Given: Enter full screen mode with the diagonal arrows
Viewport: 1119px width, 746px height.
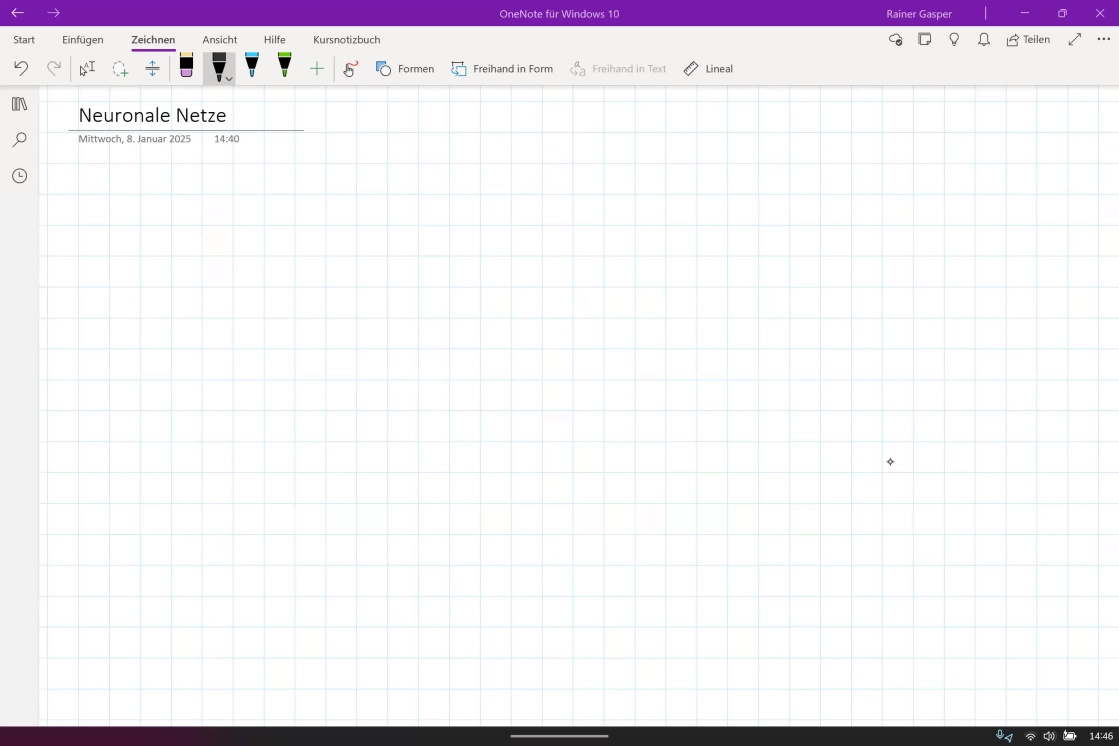Looking at the screenshot, I should click(x=1075, y=40).
